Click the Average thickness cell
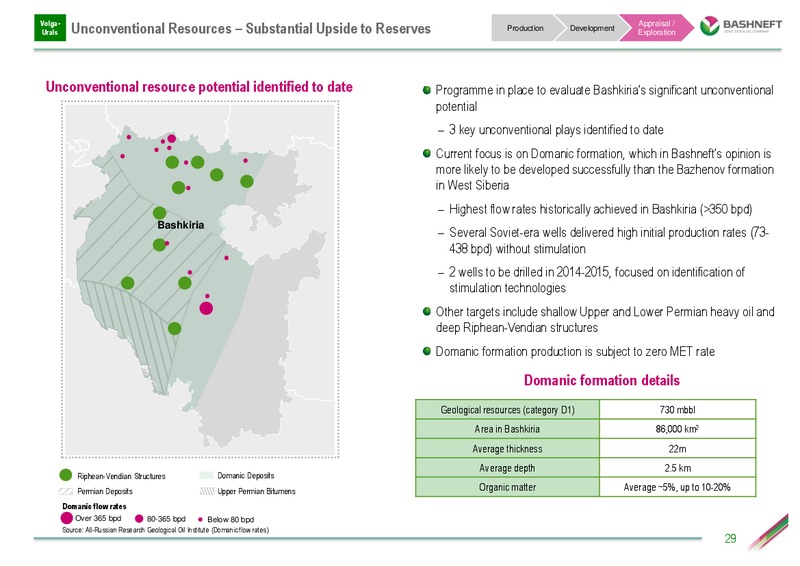The width and height of the screenshot is (800, 566). pos(508,449)
